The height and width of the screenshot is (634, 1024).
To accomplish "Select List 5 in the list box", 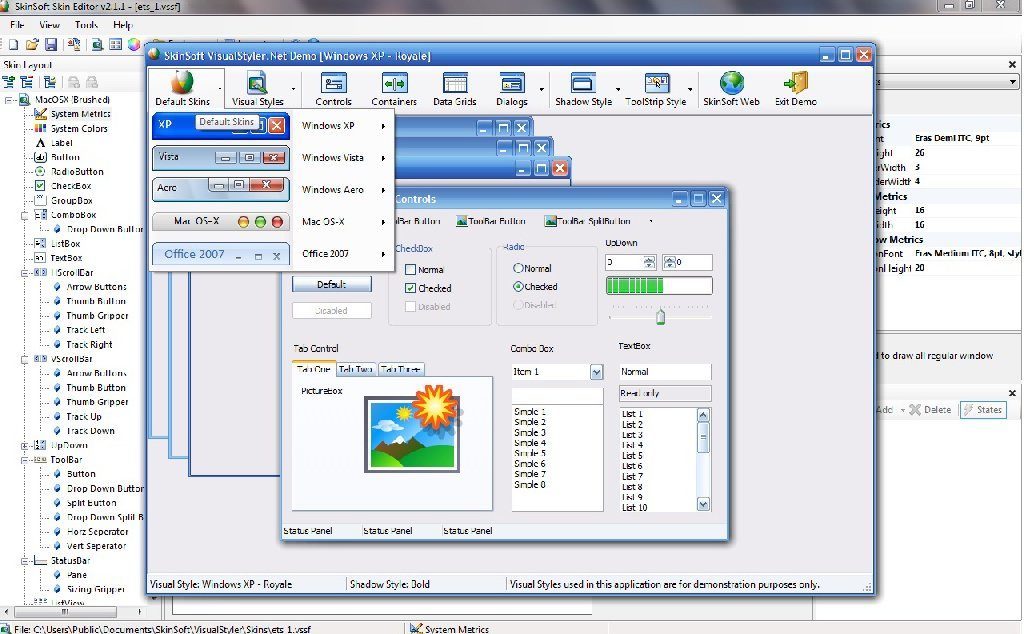I will pyautogui.click(x=632, y=455).
